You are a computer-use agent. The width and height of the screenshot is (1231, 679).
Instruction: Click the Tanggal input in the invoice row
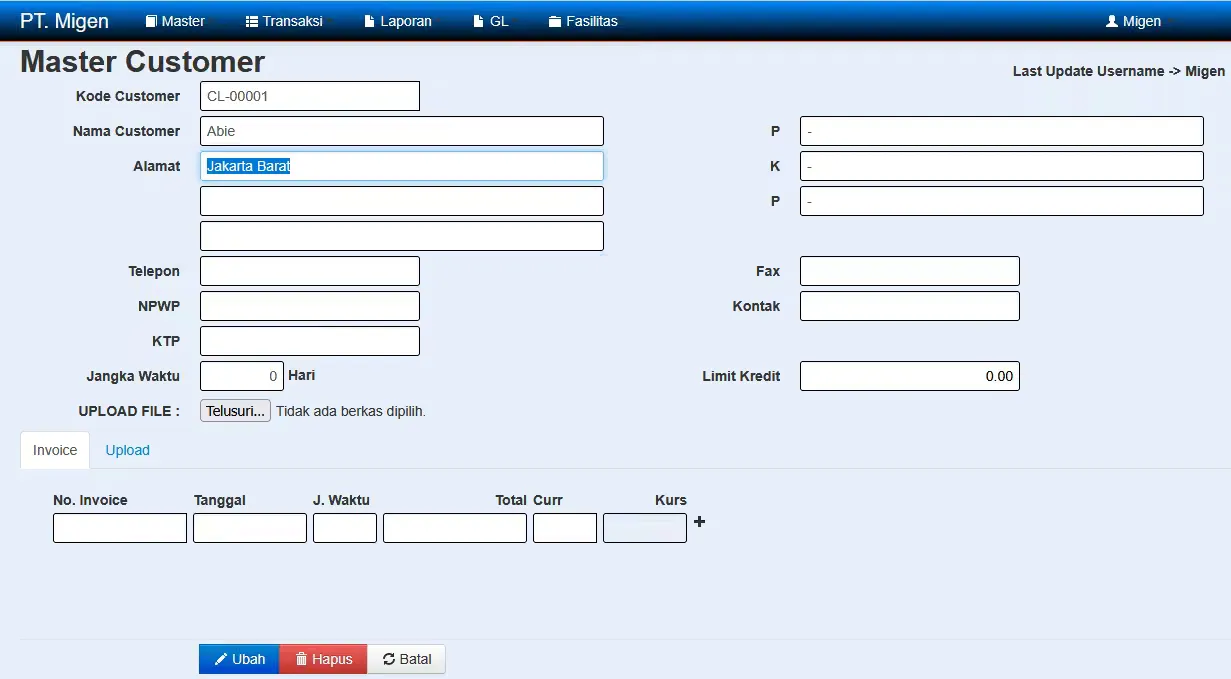coord(250,528)
